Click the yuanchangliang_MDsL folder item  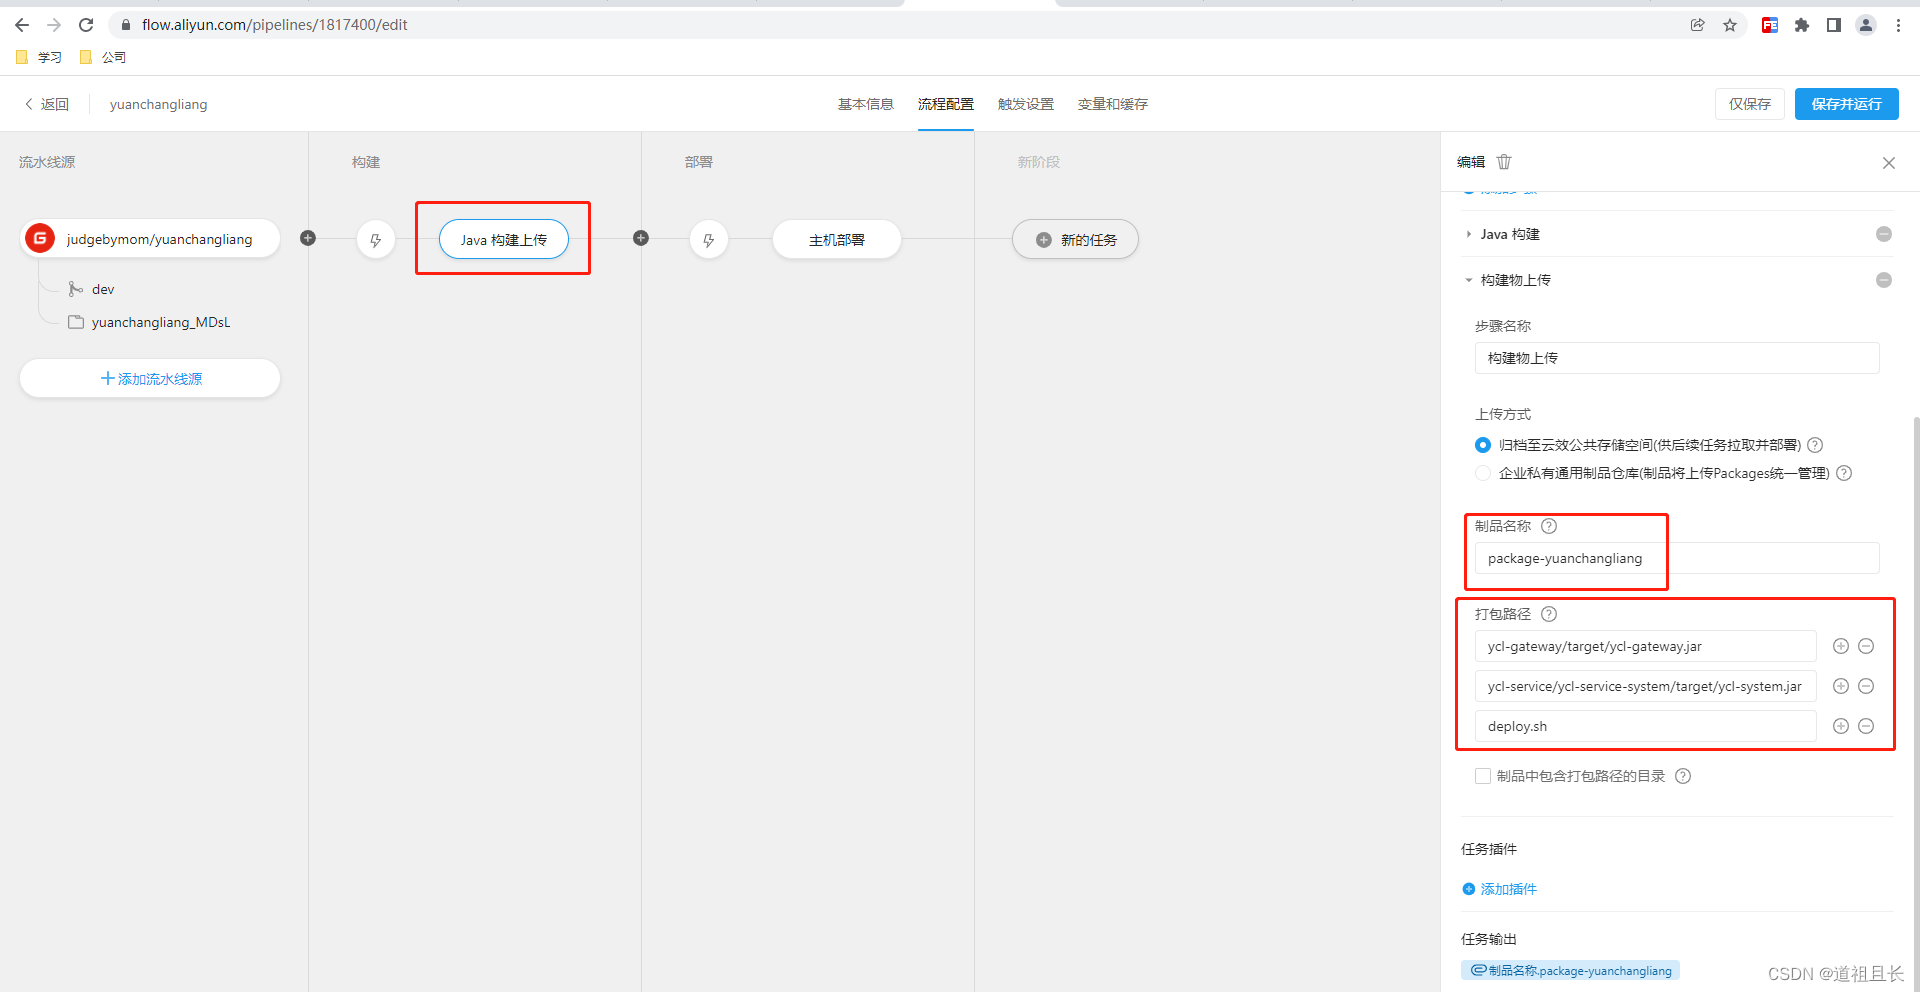(150, 322)
